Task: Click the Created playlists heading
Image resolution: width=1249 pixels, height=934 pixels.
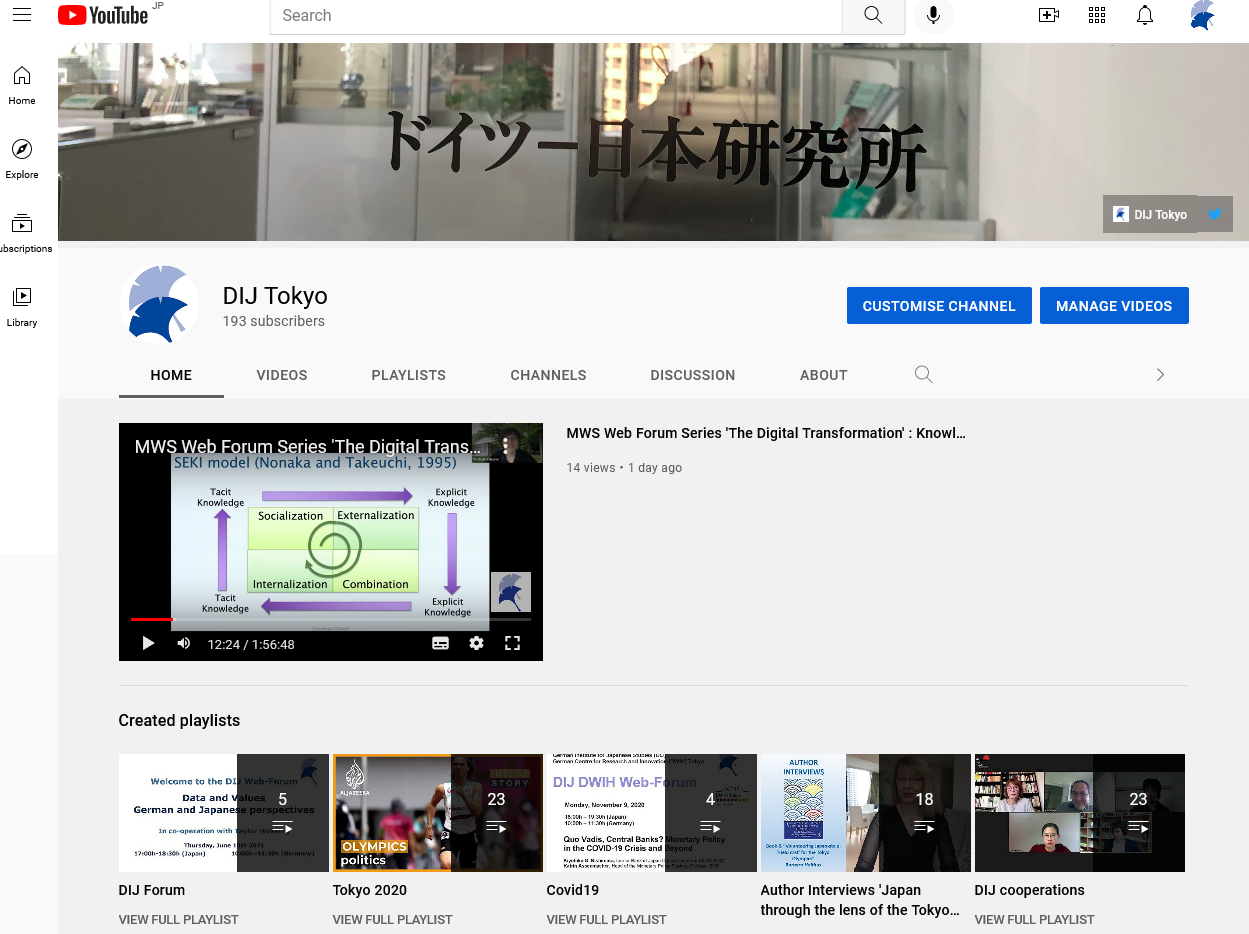Action: point(180,720)
